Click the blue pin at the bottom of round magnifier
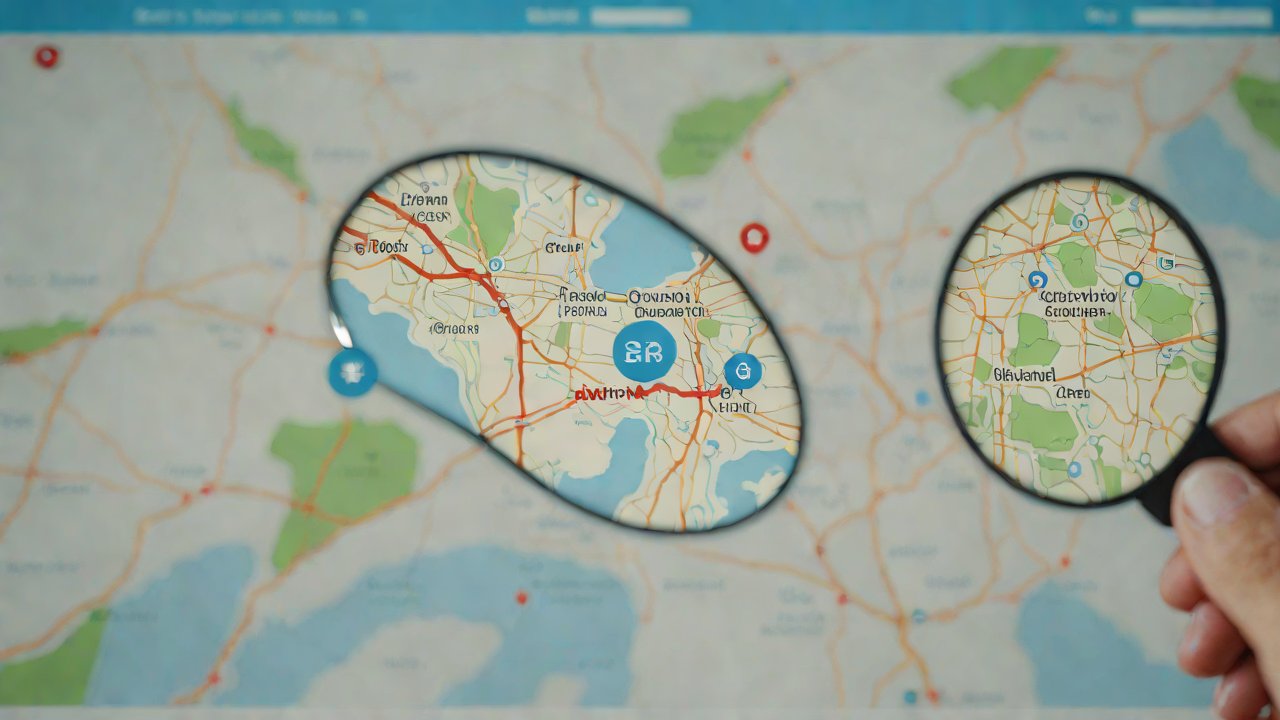Viewport: 1280px width, 720px height. [x=1074, y=468]
